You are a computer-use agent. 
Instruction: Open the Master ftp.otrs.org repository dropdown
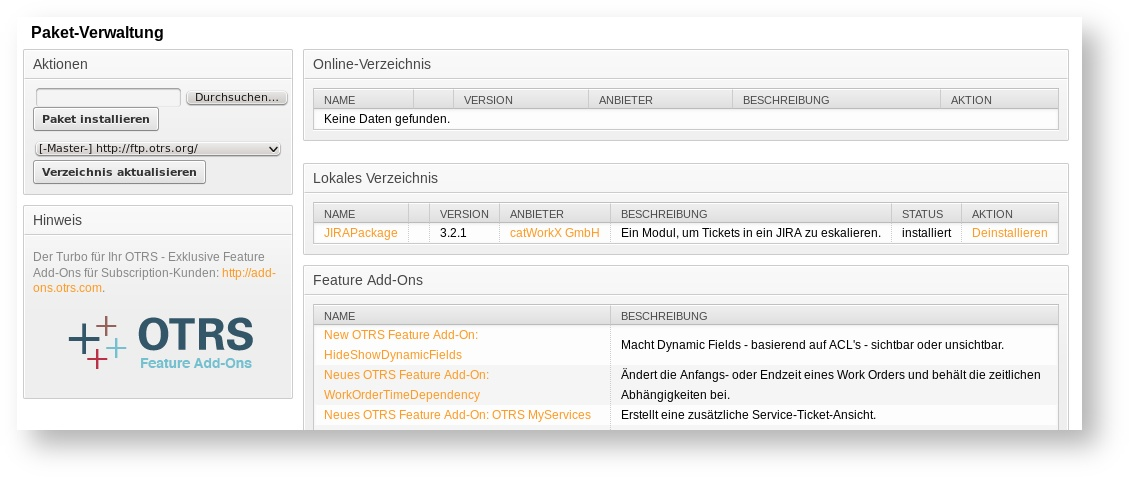[158, 149]
